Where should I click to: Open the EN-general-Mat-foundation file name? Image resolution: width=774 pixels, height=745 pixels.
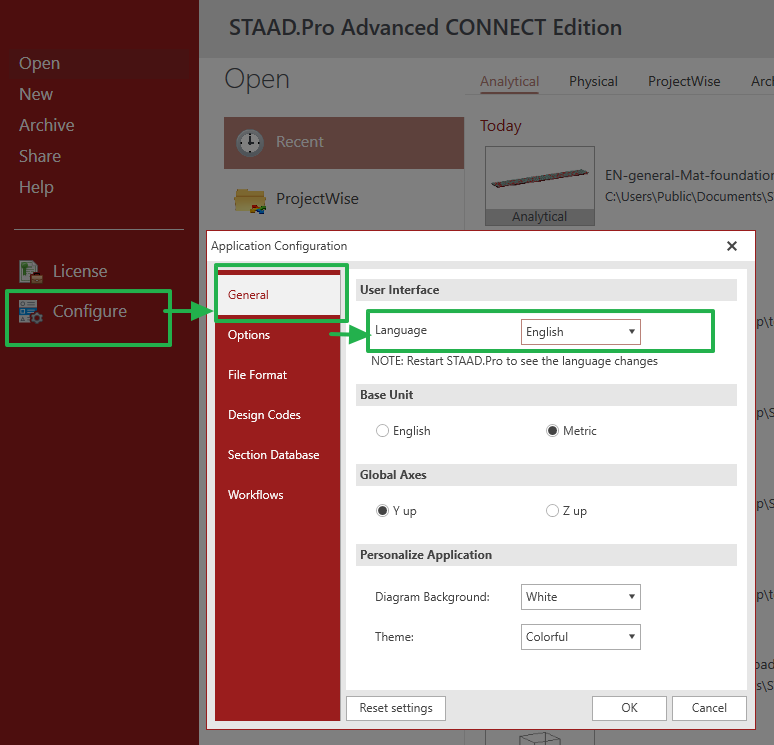pyautogui.click(x=689, y=175)
